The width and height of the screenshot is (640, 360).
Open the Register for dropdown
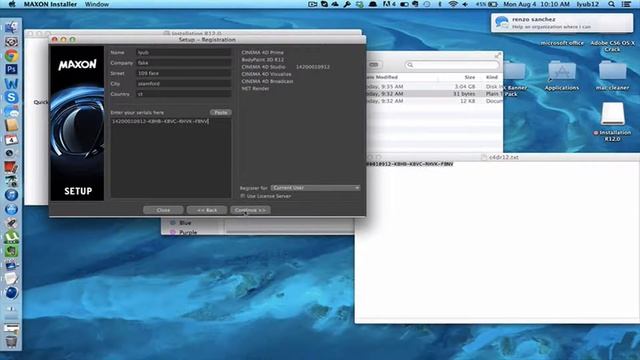click(315, 188)
